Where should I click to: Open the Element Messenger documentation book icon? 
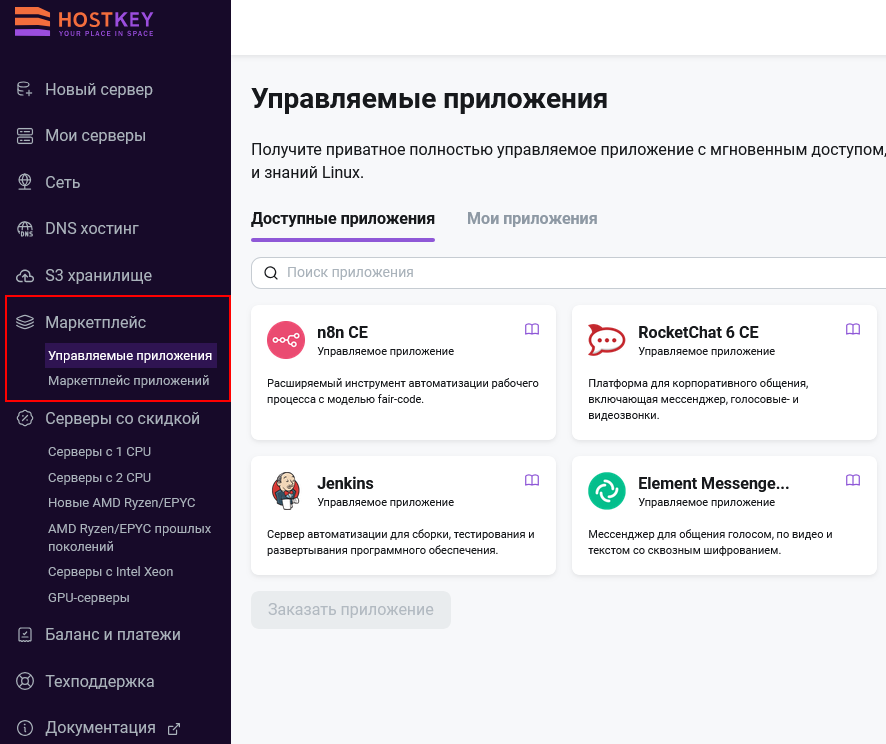tap(853, 480)
